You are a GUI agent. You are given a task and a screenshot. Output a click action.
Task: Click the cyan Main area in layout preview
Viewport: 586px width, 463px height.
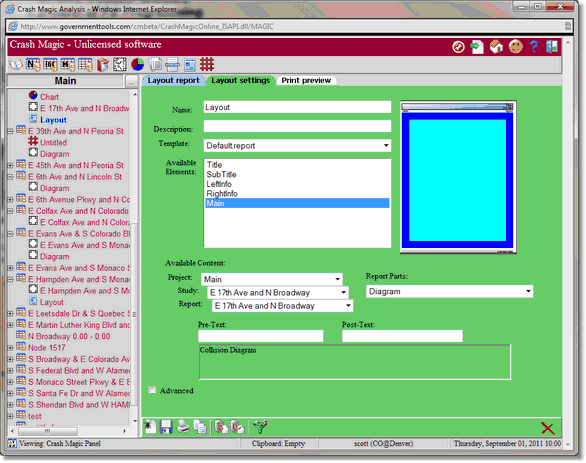[x=457, y=180]
